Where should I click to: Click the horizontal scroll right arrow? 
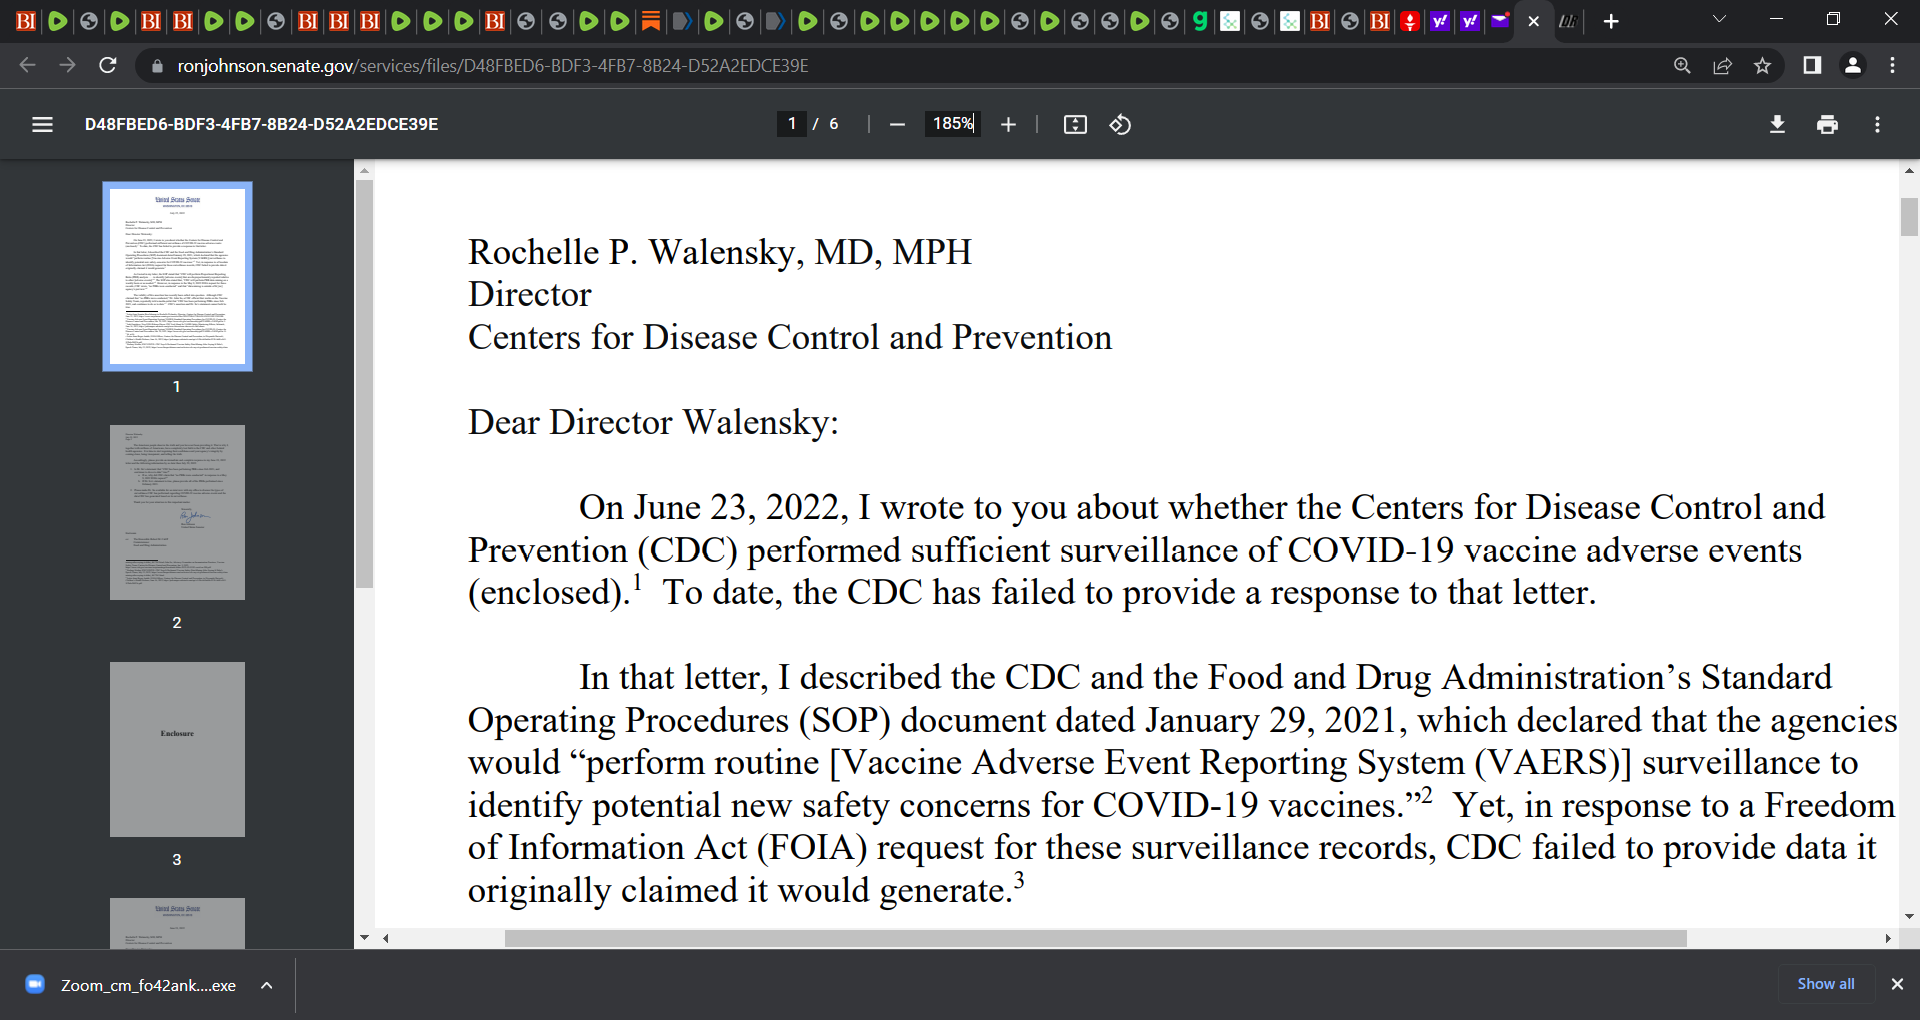(x=1888, y=938)
